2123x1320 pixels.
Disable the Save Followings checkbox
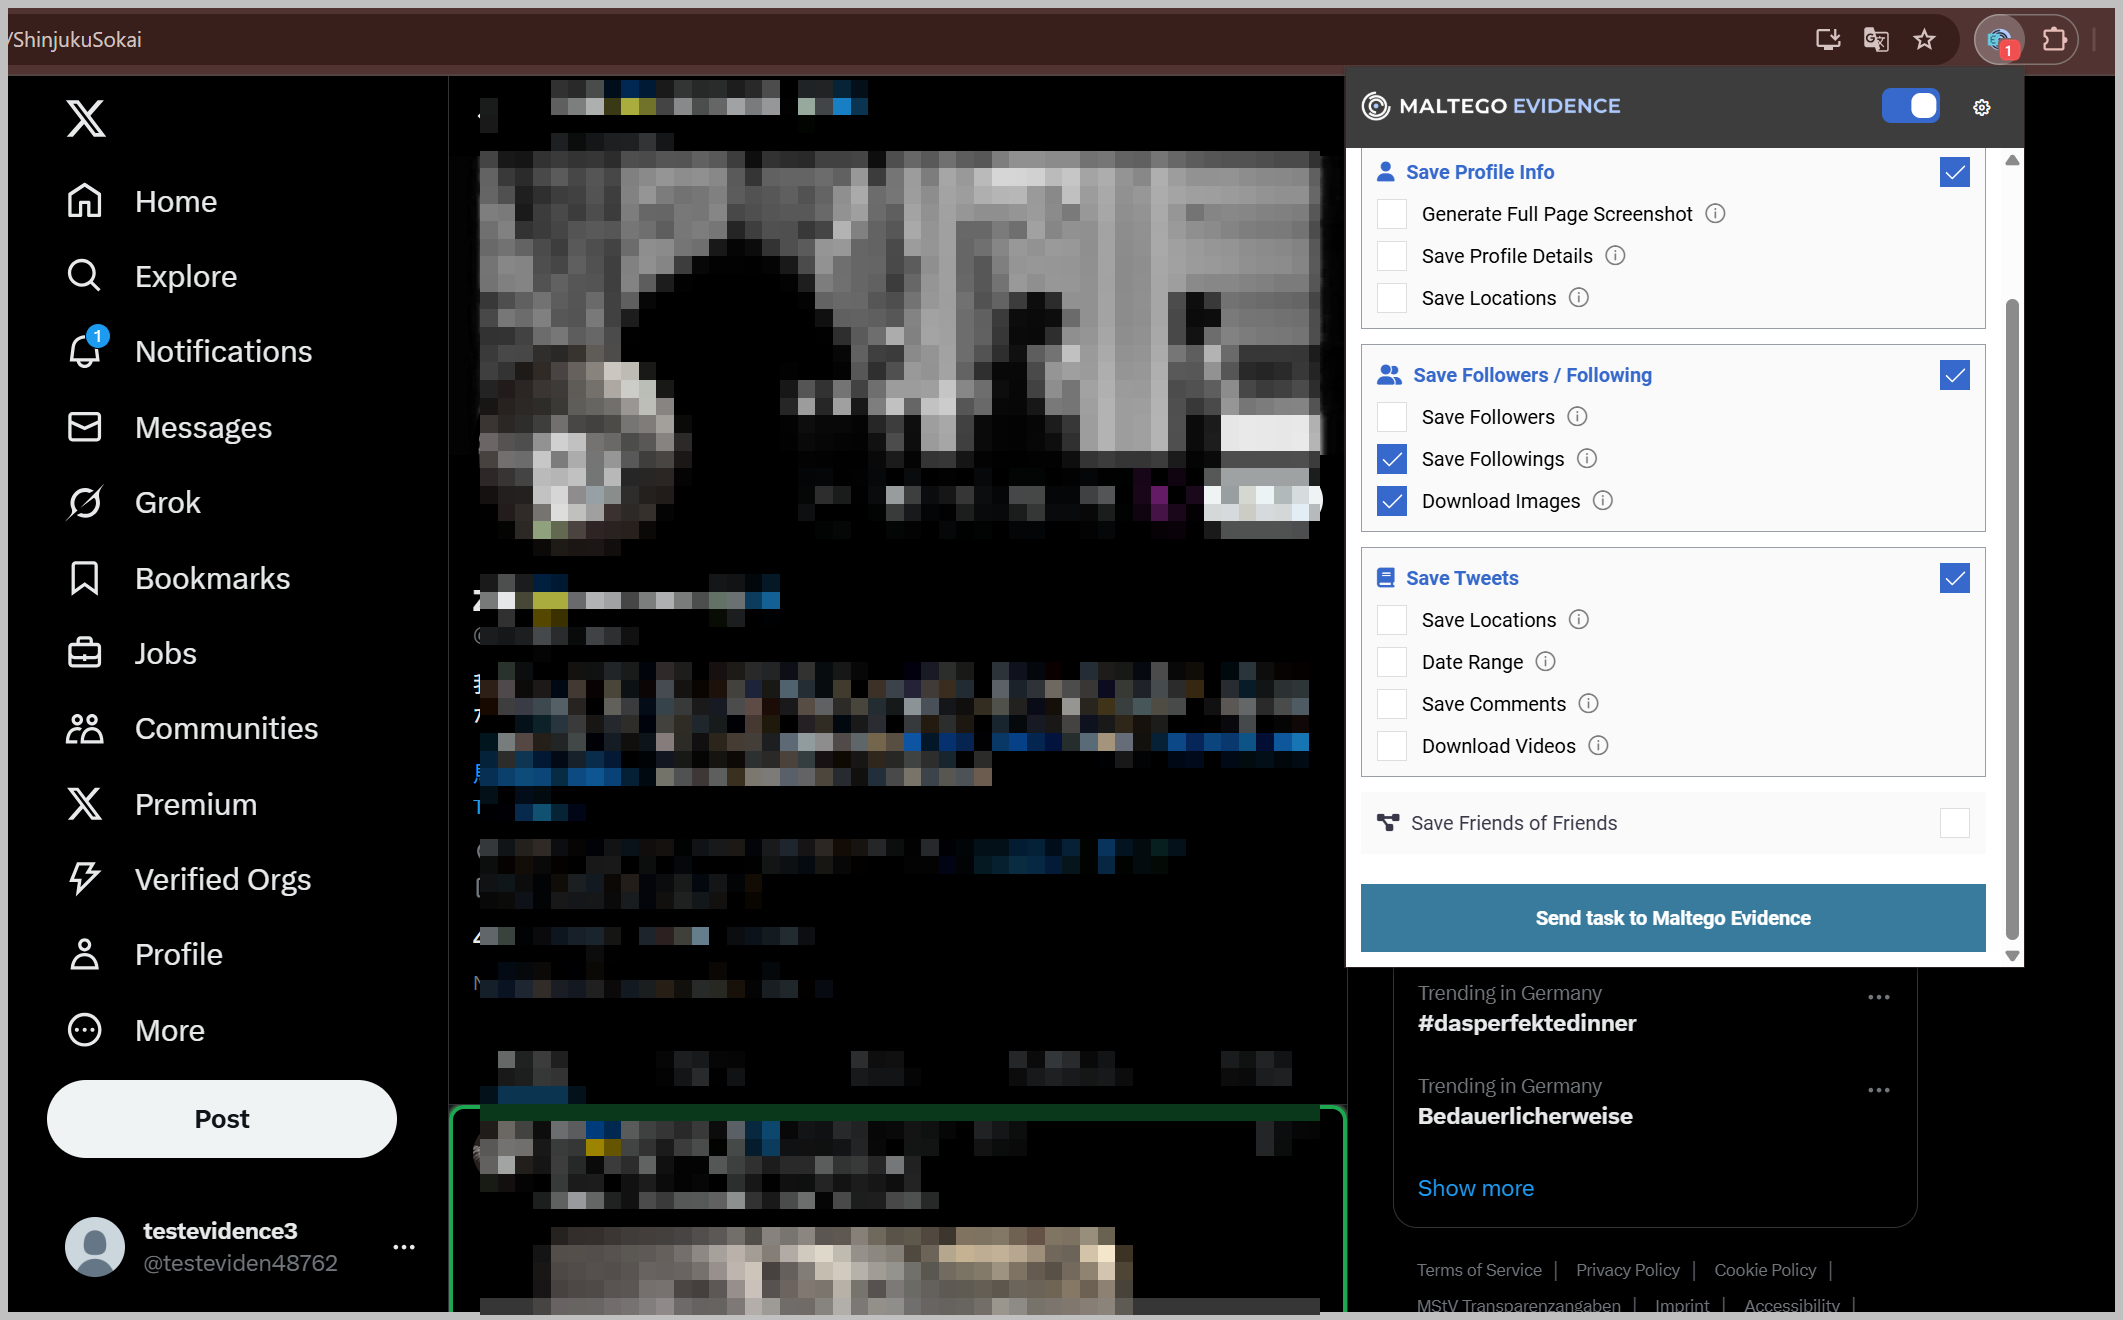point(1392,459)
